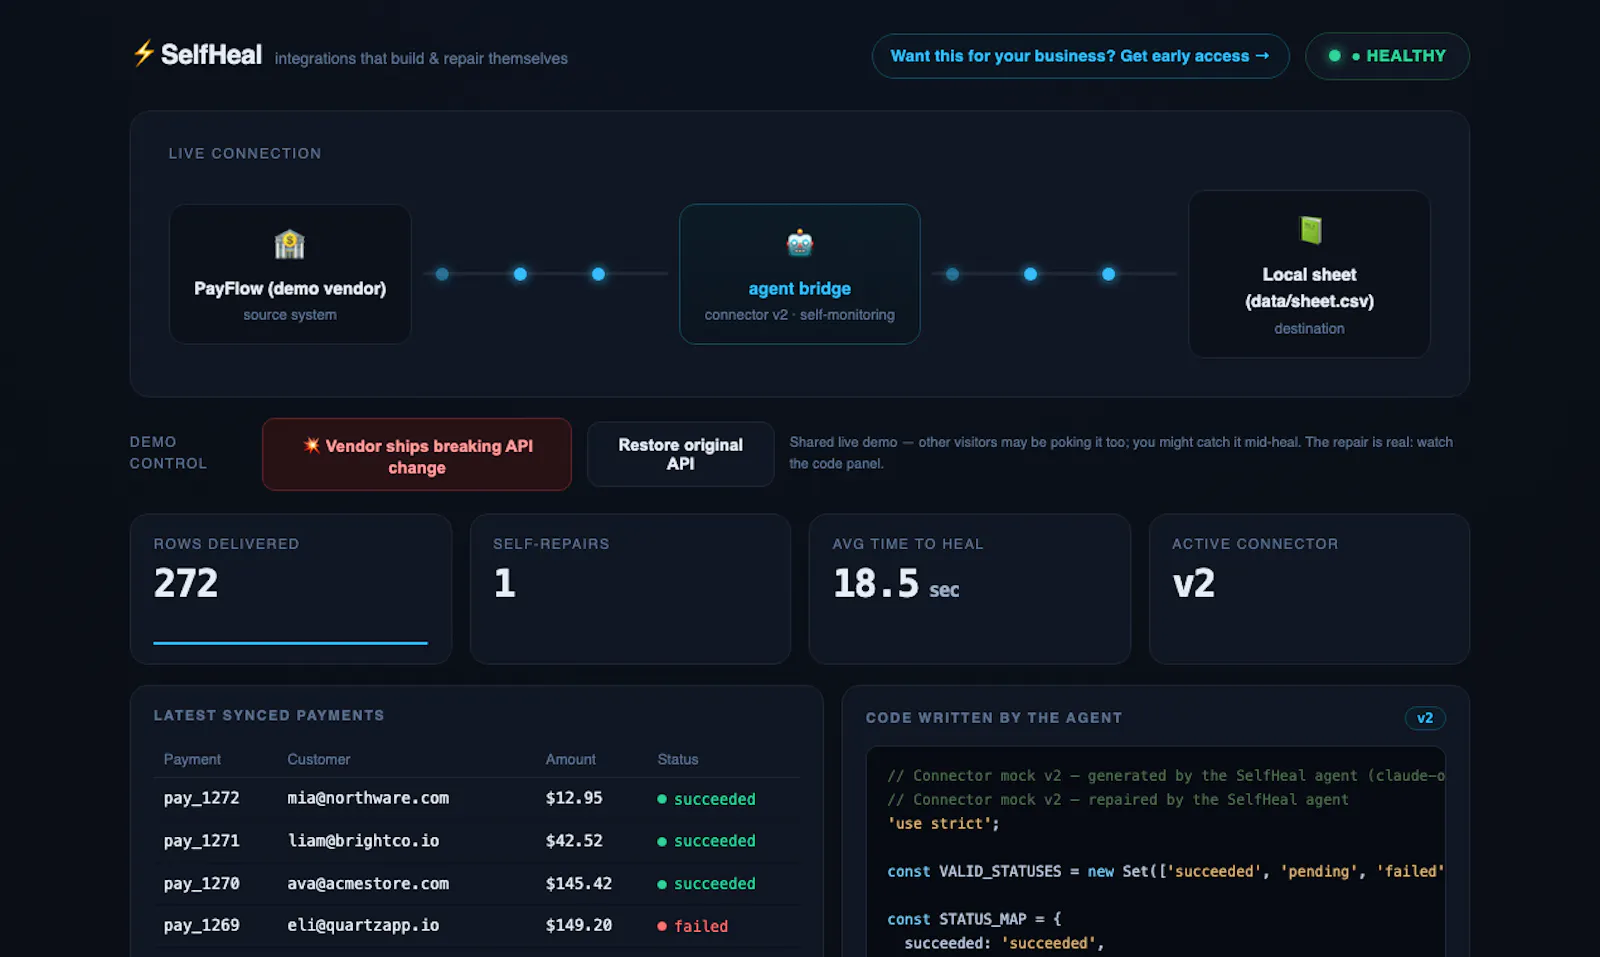Click the amount $145.42
The height and width of the screenshot is (957, 1600).
tap(579, 884)
